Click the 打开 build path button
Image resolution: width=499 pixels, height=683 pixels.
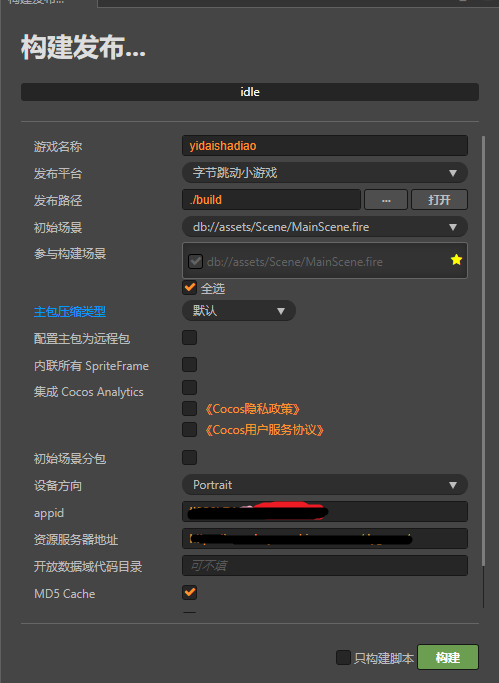pos(439,200)
